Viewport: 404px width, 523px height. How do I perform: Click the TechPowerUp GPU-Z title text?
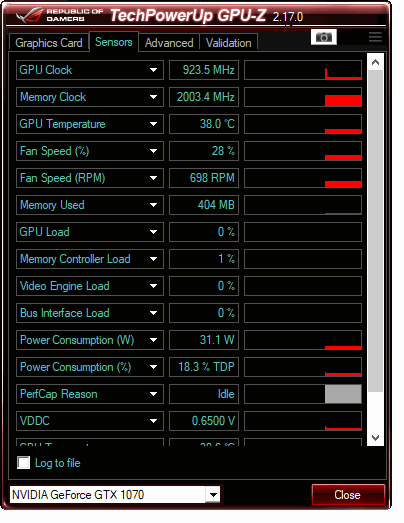click(x=188, y=15)
